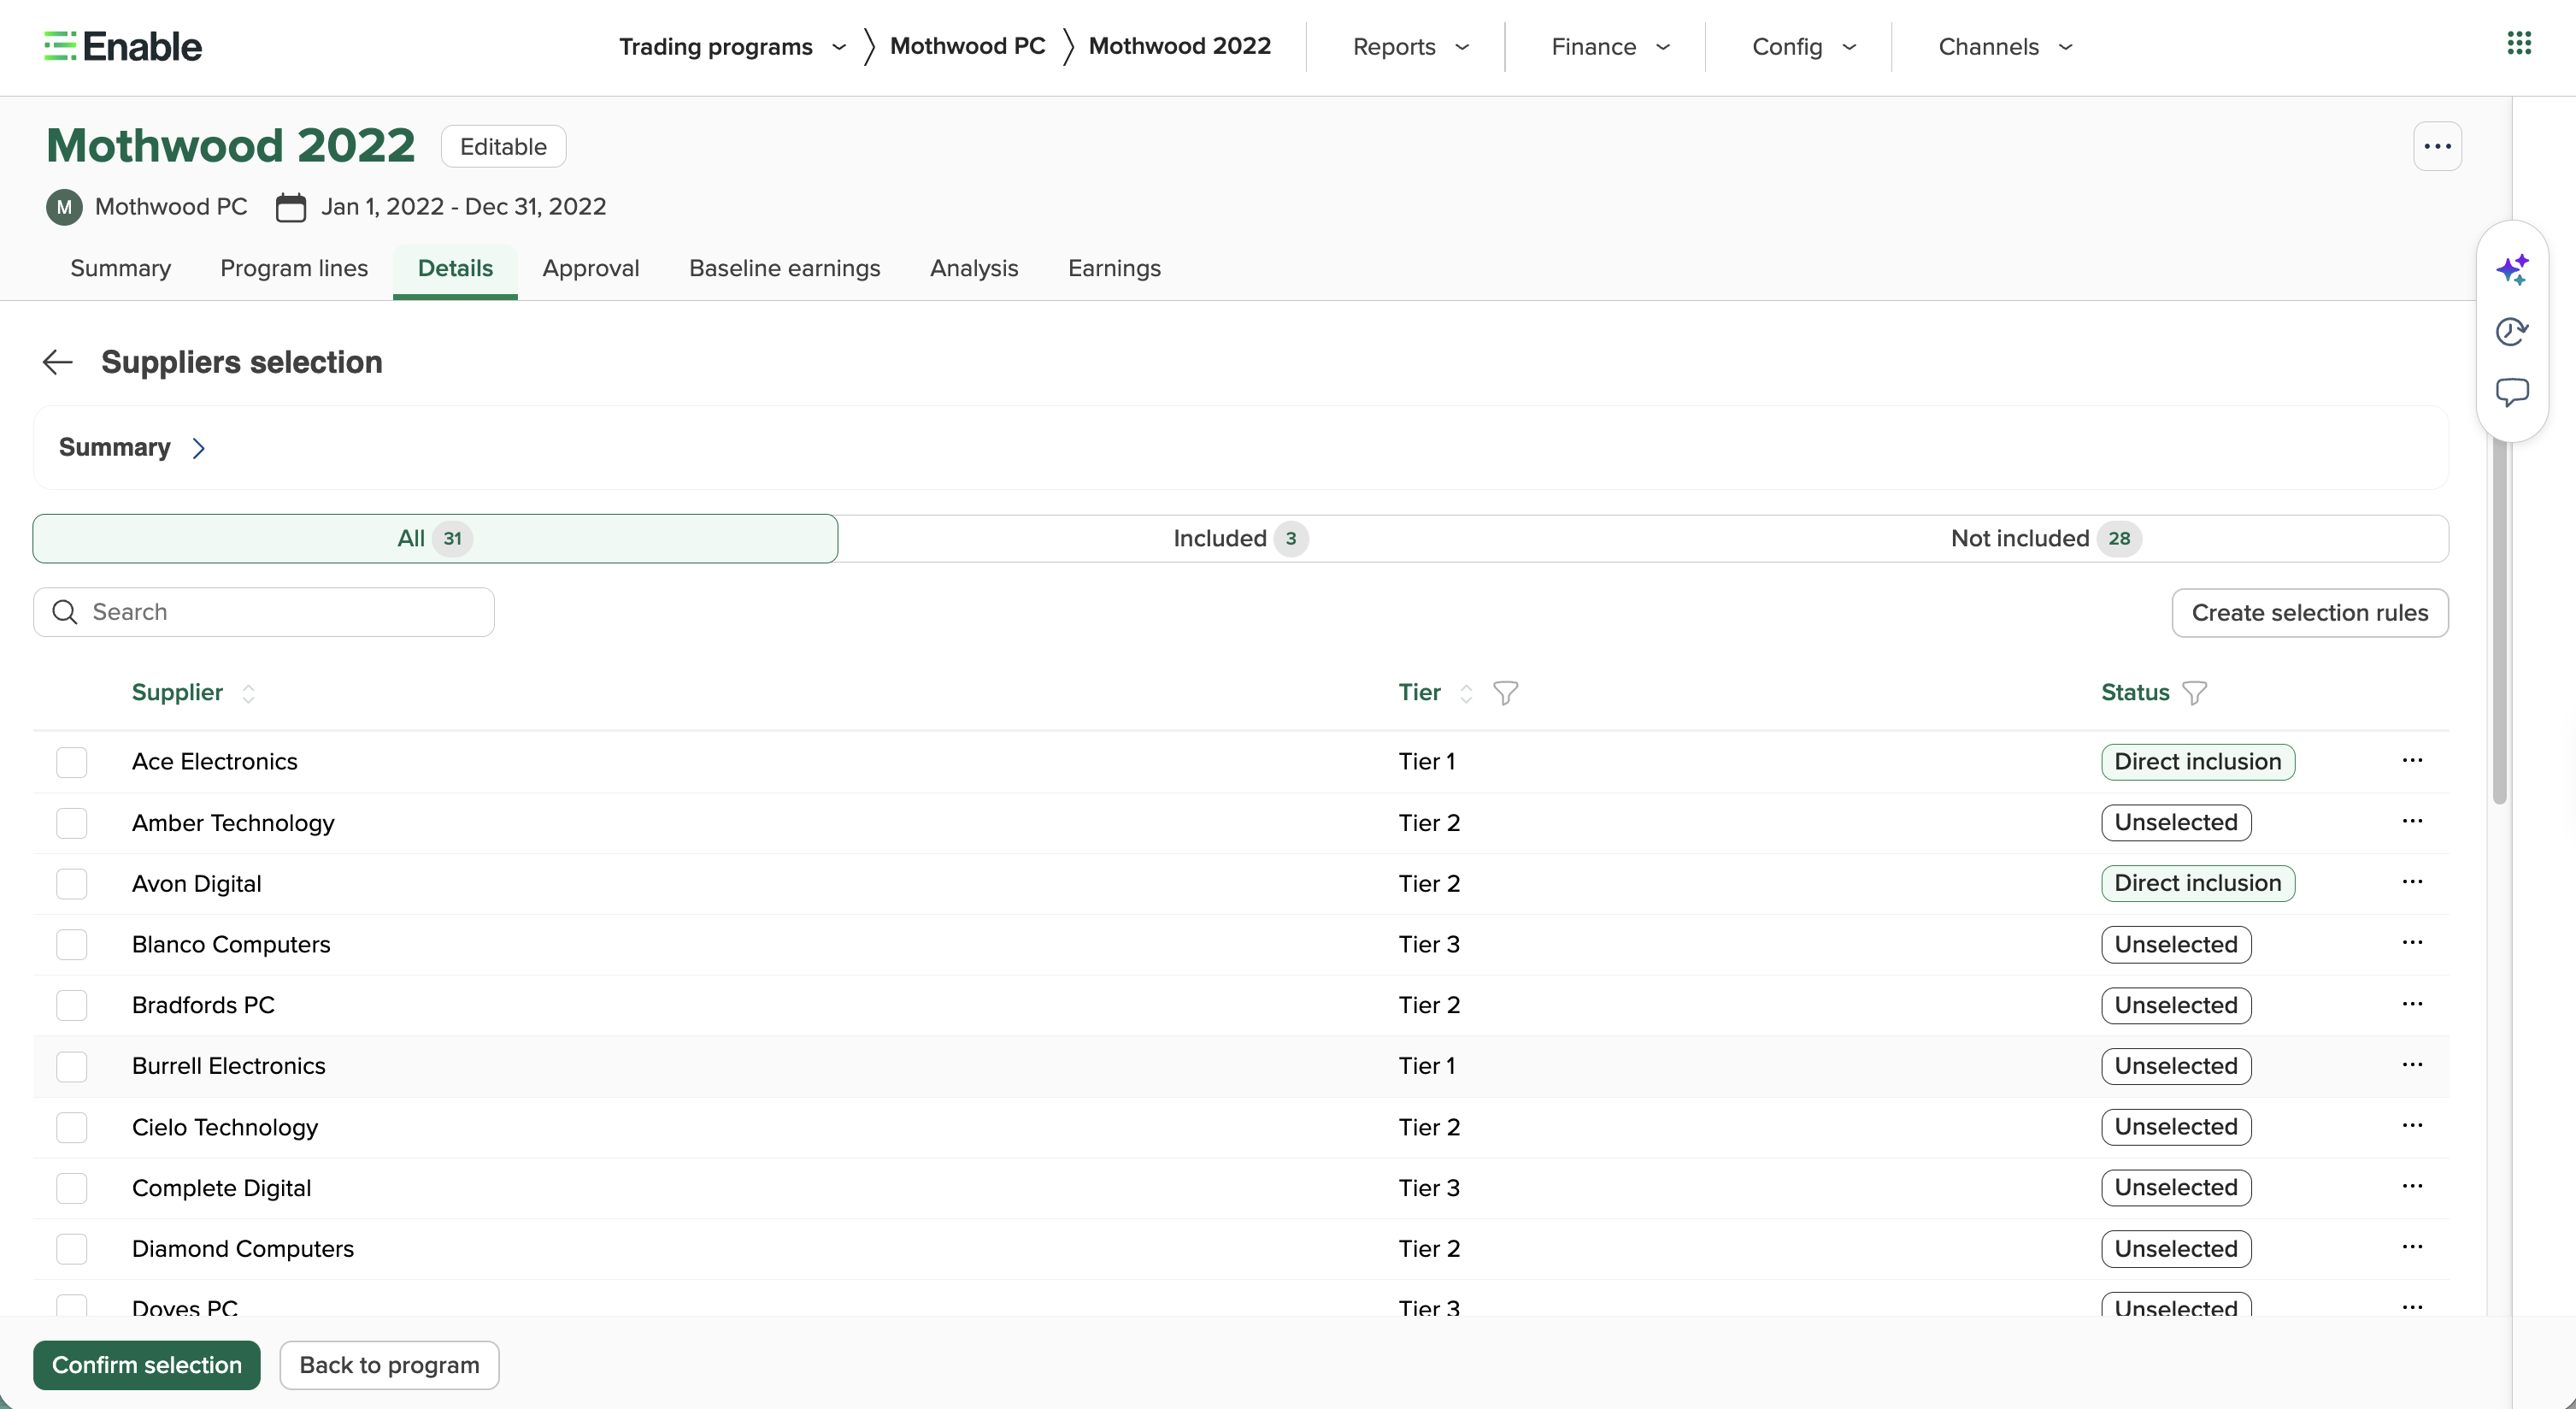Expand the Summary section chevron
Viewport: 2576px width, 1409px height.
[198, 448]
